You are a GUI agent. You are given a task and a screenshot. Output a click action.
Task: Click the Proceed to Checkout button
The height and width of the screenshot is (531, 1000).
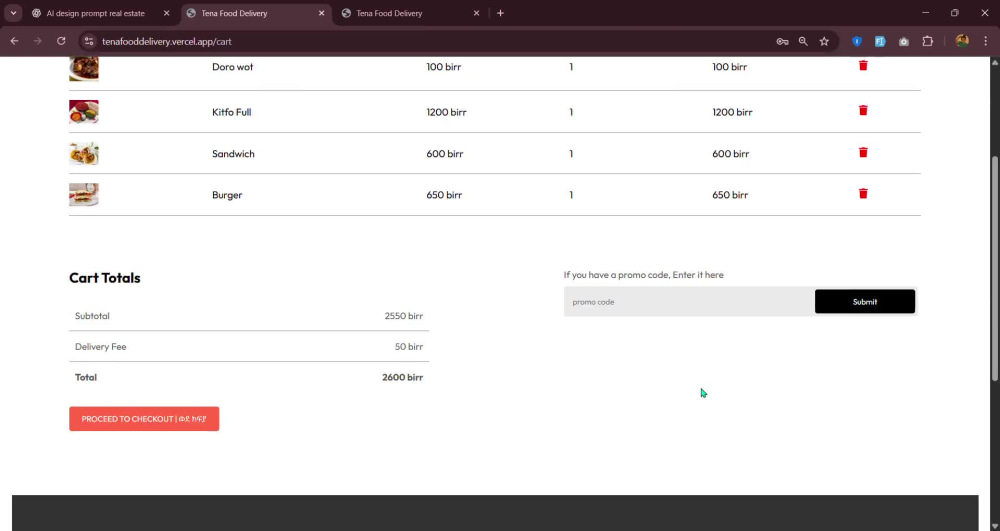(144, 419)
